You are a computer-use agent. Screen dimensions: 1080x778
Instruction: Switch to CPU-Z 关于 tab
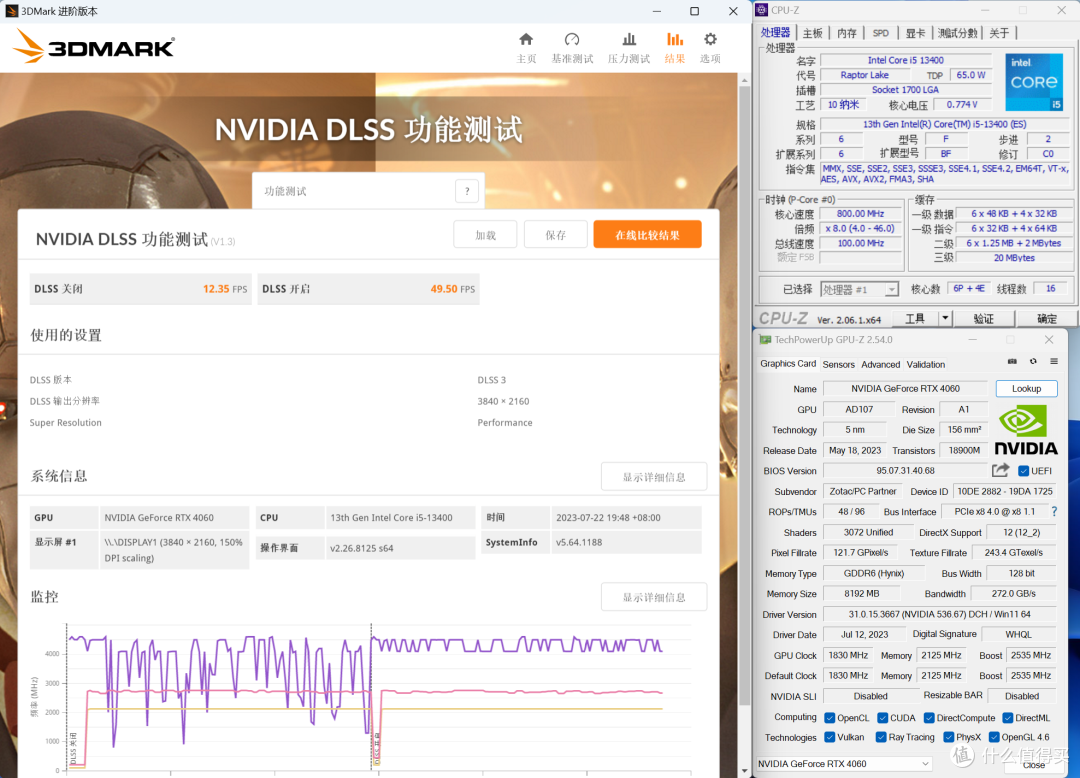[999, 33]
